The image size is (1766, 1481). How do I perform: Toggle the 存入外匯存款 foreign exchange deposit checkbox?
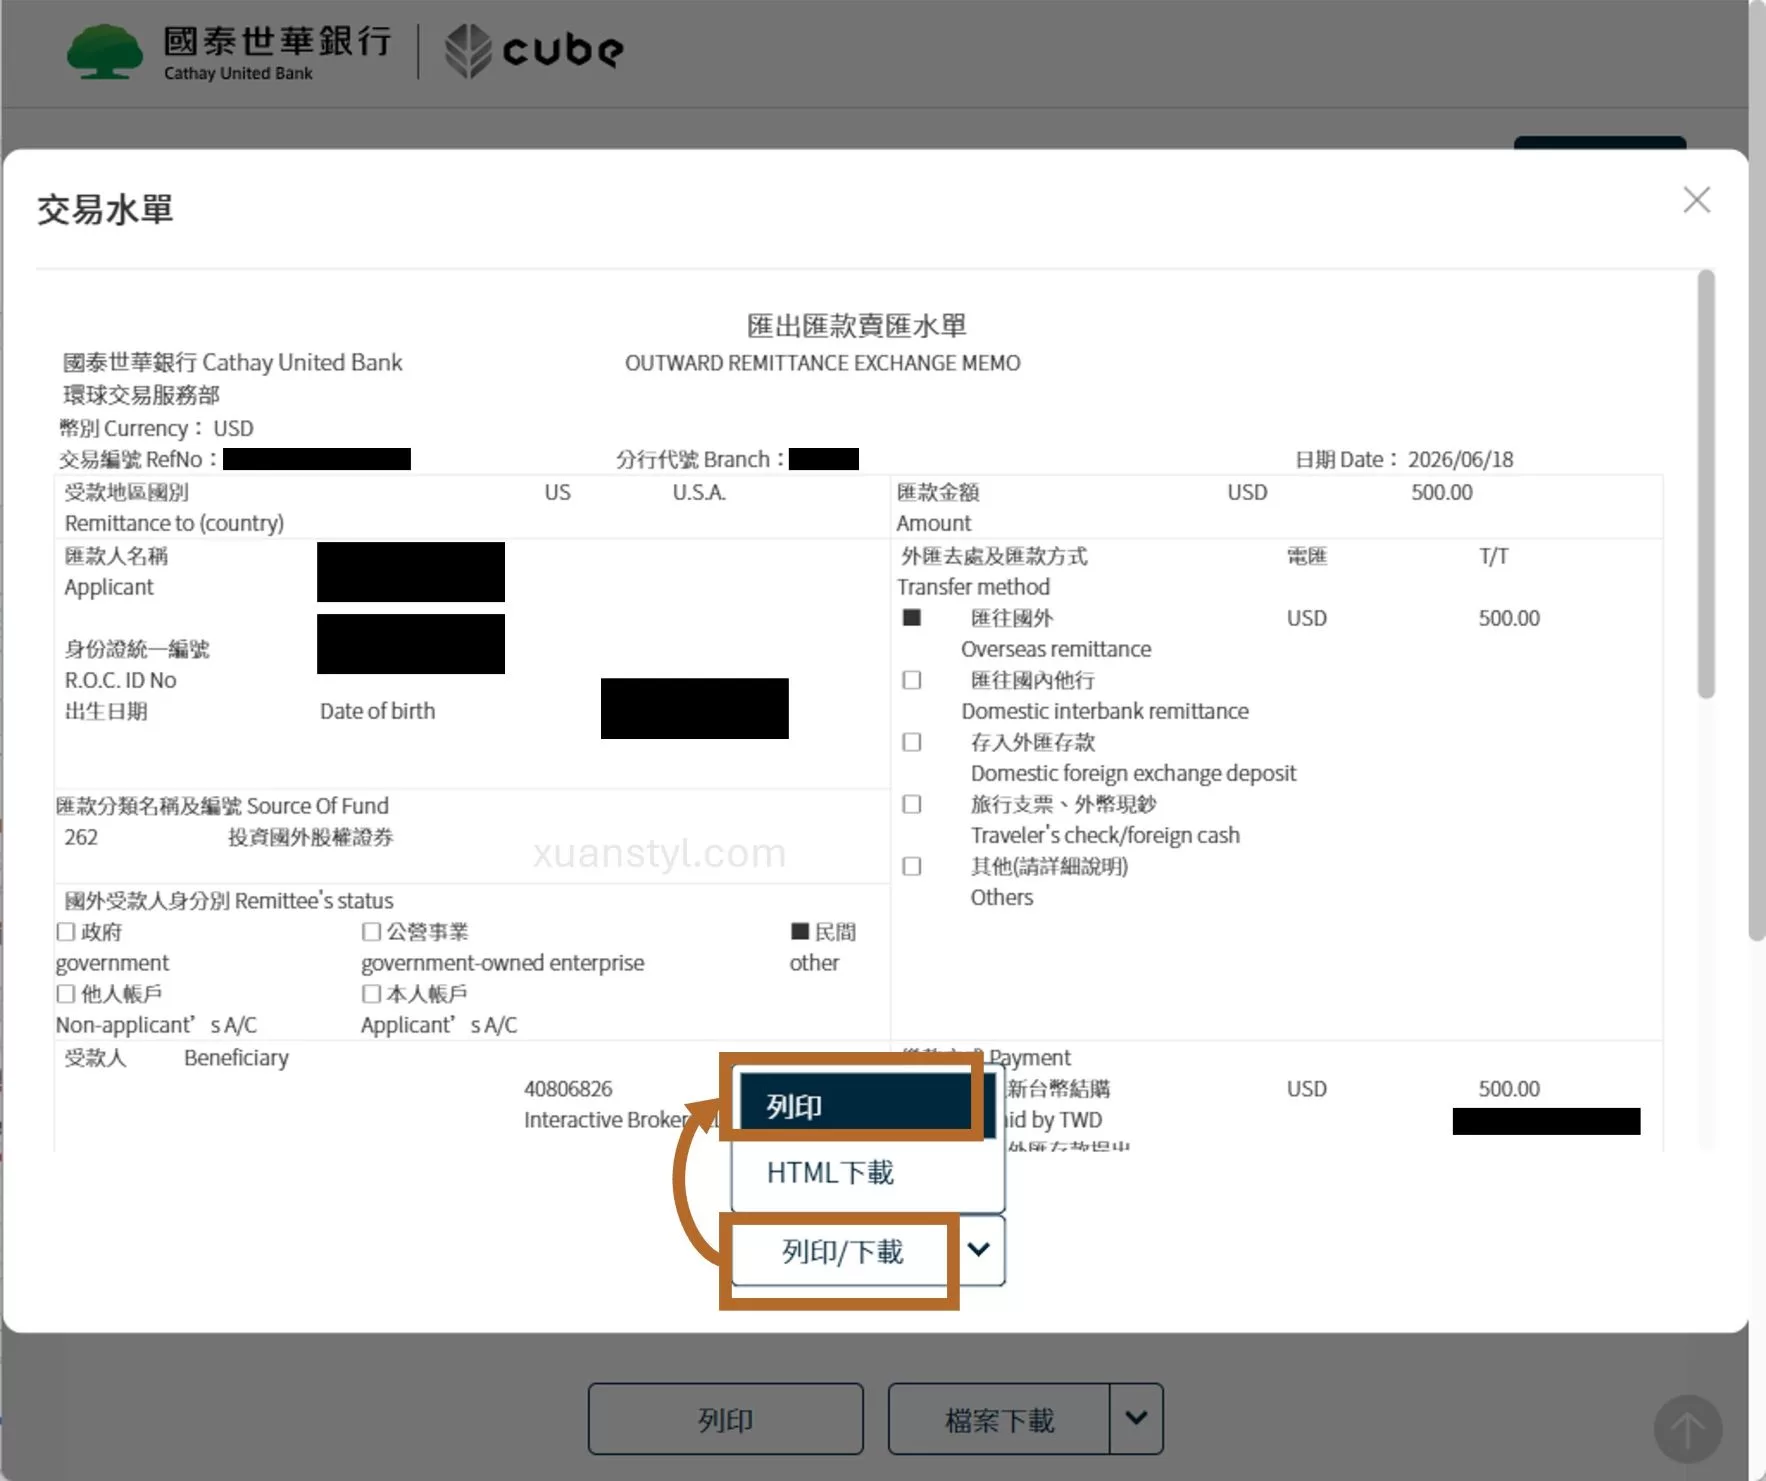[x=912, y=742]
